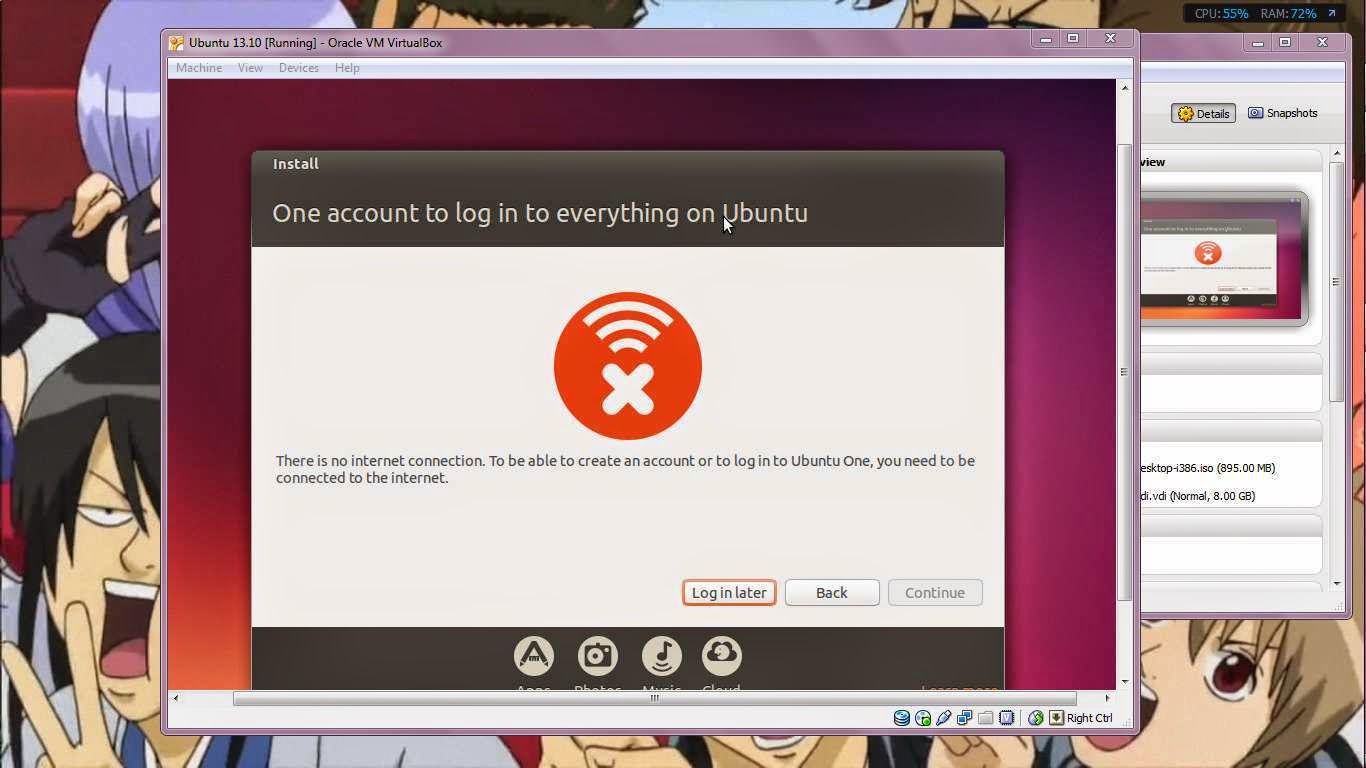Minimize the Ubuntu 13.10 VM window
The image size is (1366, 768).
pyautogui.click(x=1045, y=39)
